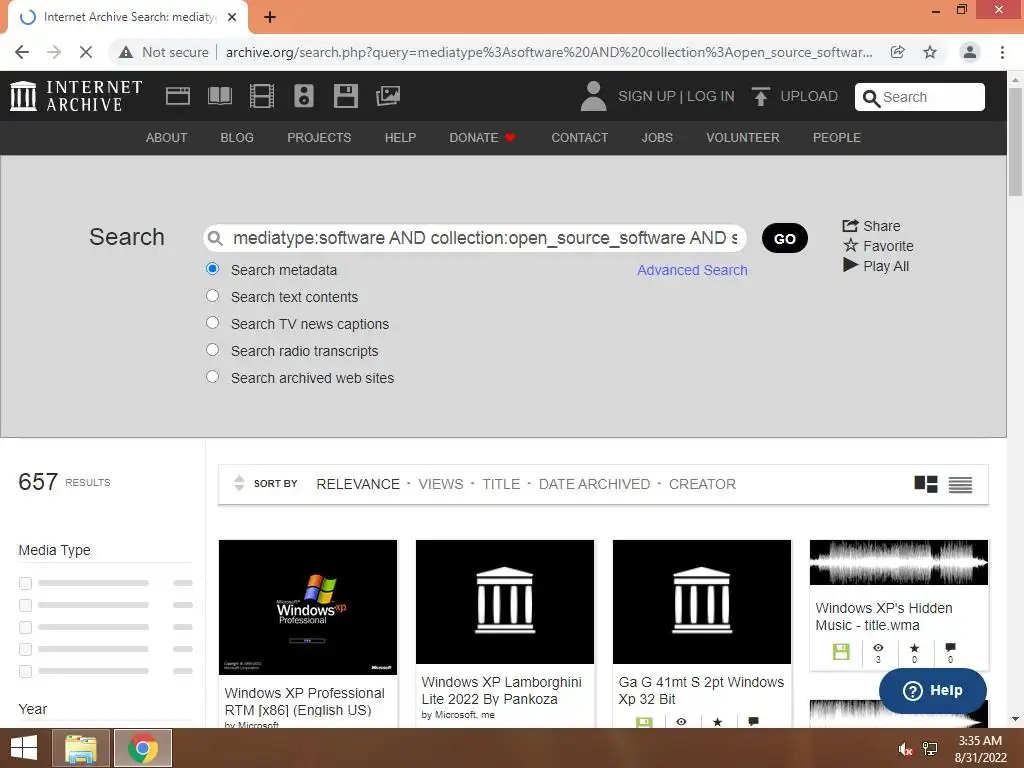The image size is (1024, 768).
Task: Open the Audio speaker icon
Action: 304,96
